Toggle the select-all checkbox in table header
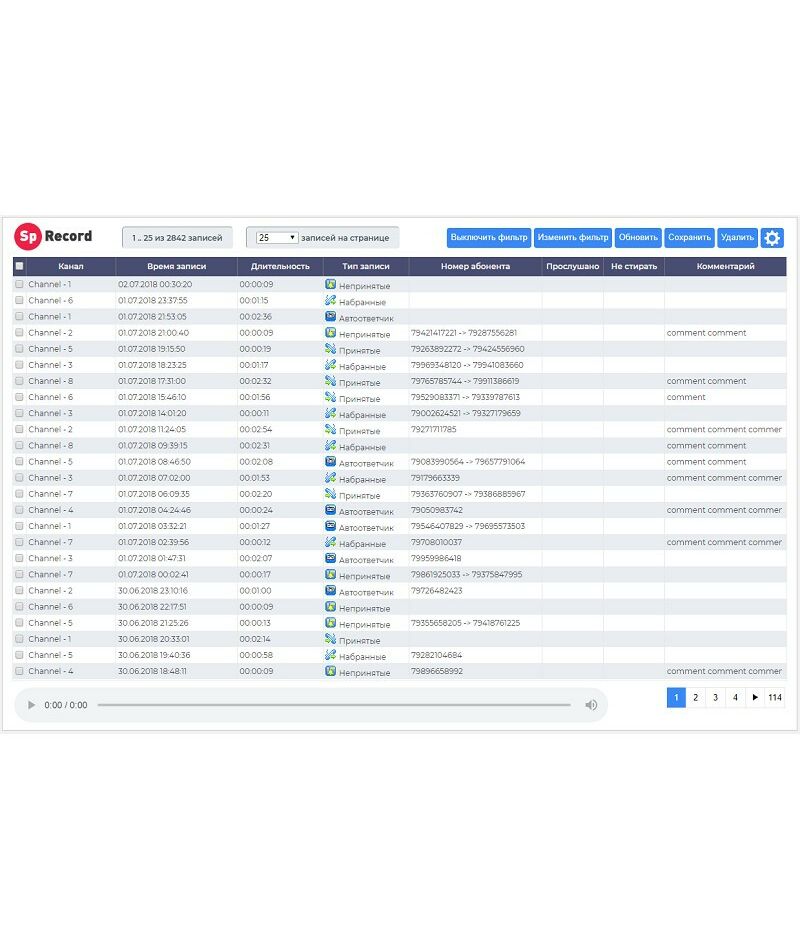This screenshot has height=950, width=800. point(19,267)
